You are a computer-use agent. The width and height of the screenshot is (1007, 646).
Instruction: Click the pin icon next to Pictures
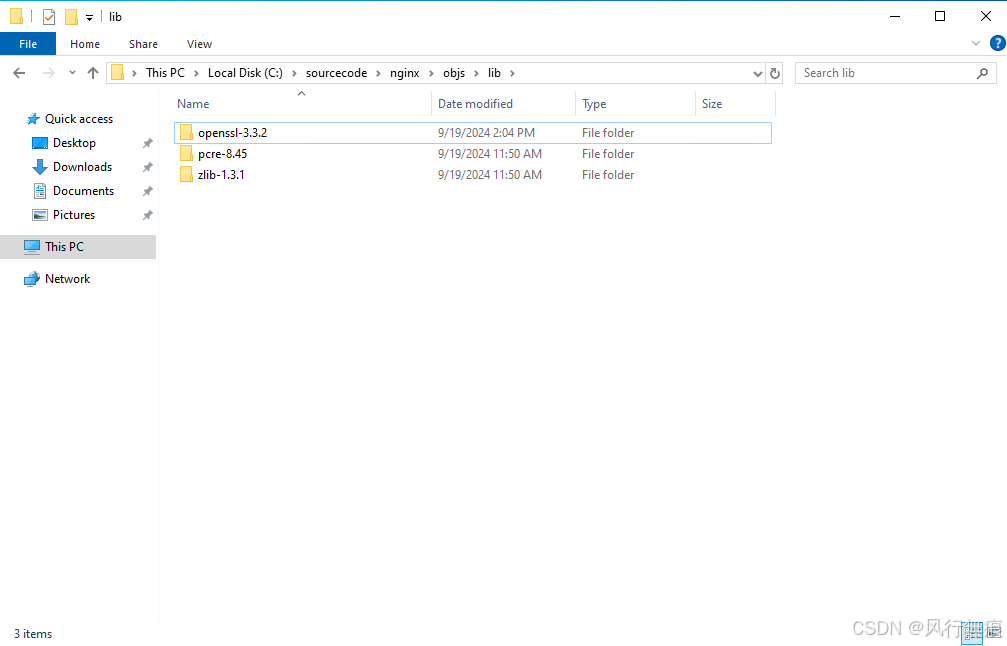148,215
